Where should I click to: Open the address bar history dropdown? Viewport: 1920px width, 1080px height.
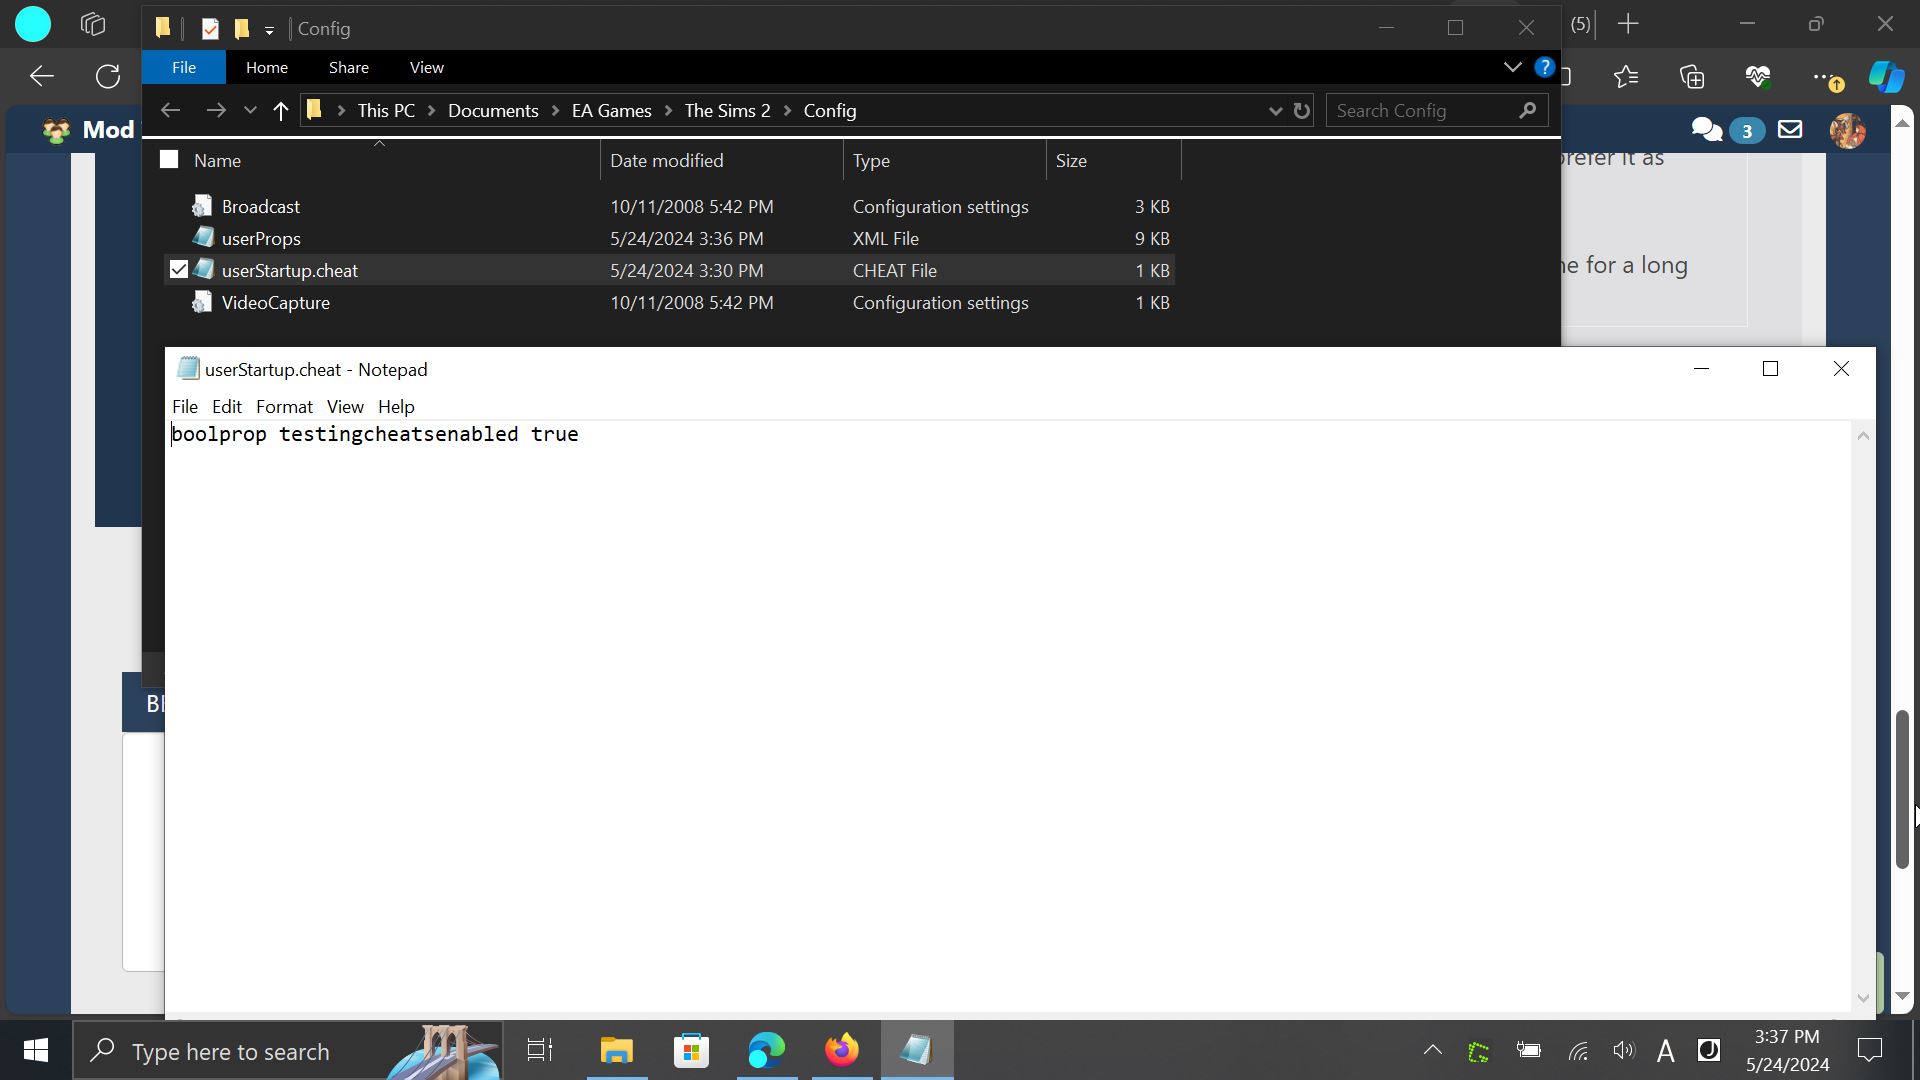[x=1275, y=111]
